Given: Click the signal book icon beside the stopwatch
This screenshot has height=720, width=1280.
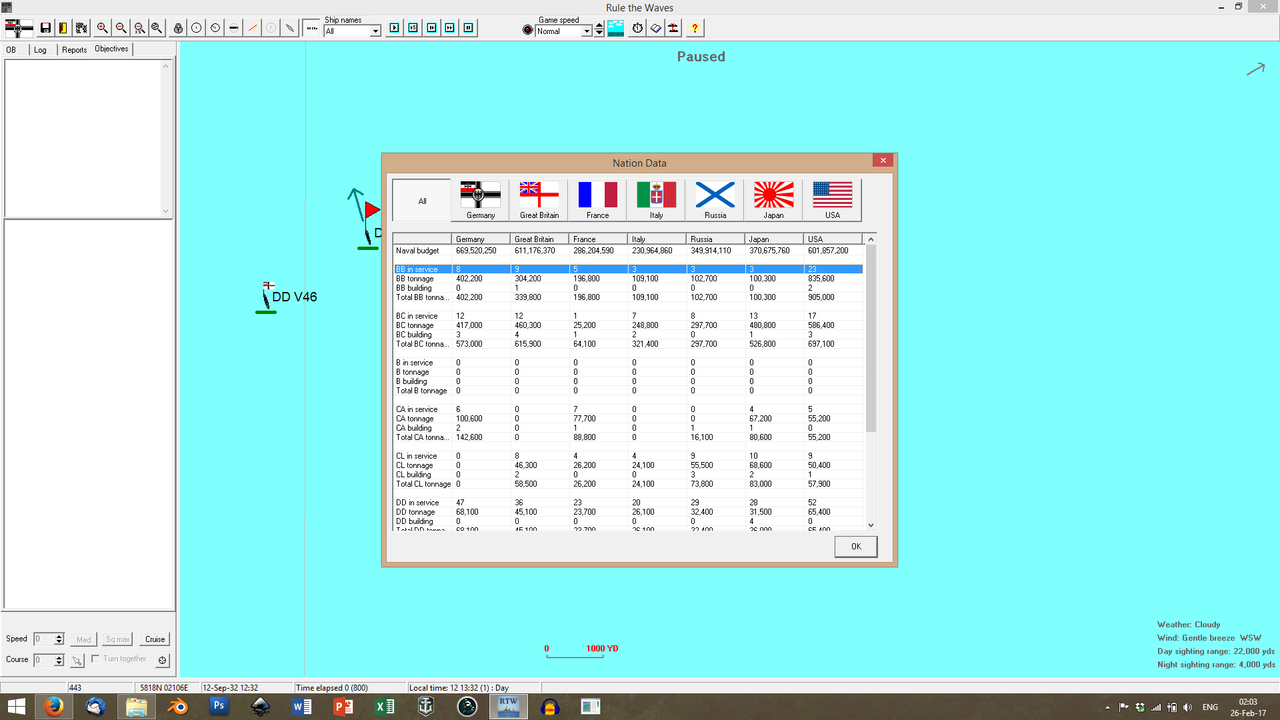Looking at the screenshot, I should [x=655, y=28].
